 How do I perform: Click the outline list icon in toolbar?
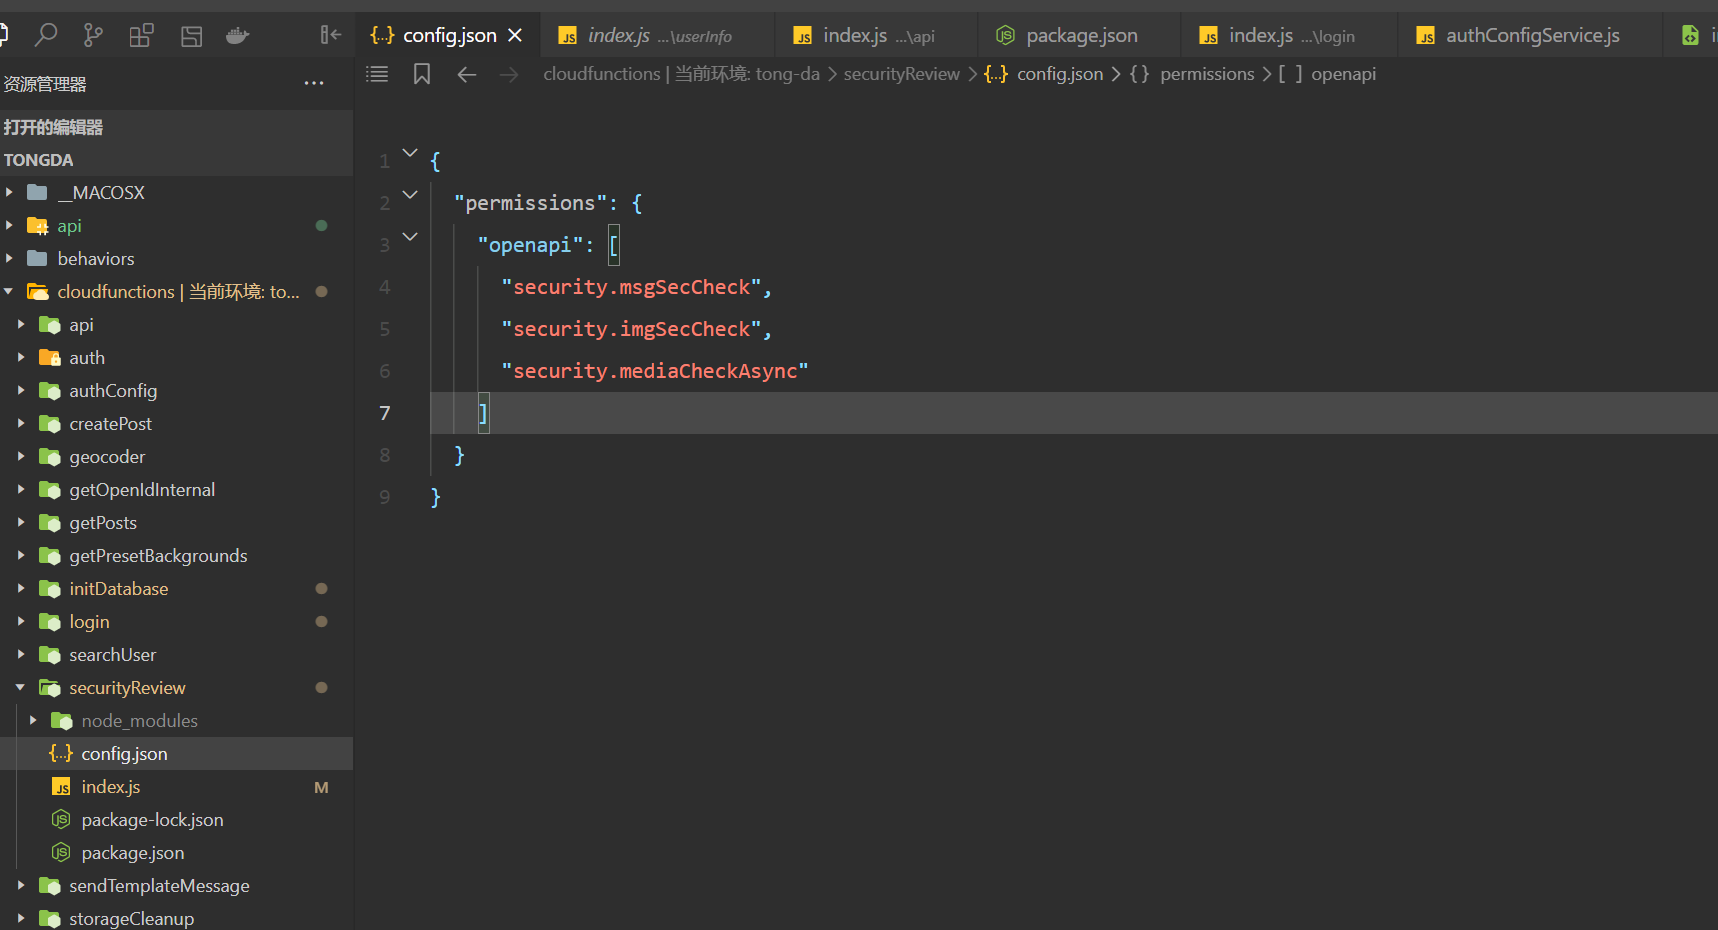(x=377, y=74)
